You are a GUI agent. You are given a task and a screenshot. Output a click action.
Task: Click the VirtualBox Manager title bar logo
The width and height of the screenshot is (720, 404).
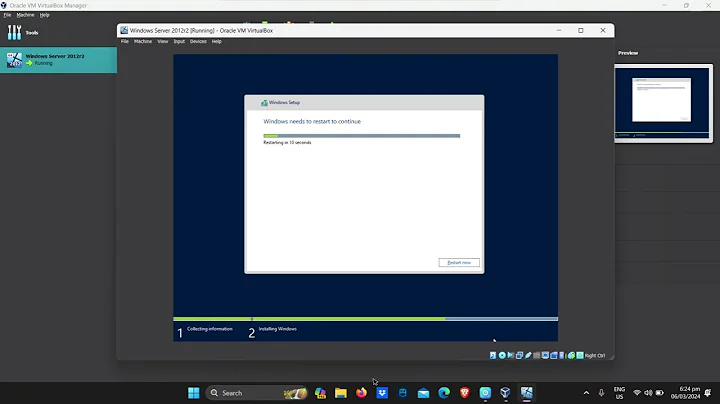click(4, 6)
